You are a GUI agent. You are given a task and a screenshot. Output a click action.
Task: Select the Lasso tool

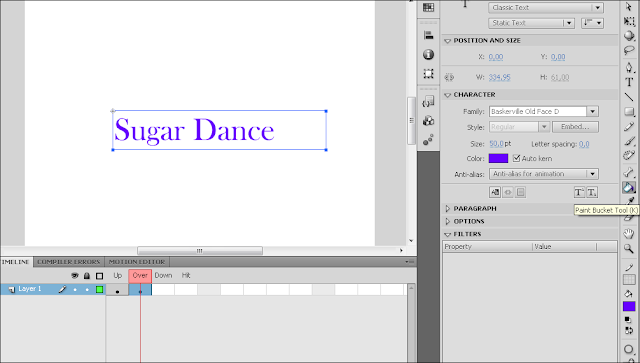(629, 51)
